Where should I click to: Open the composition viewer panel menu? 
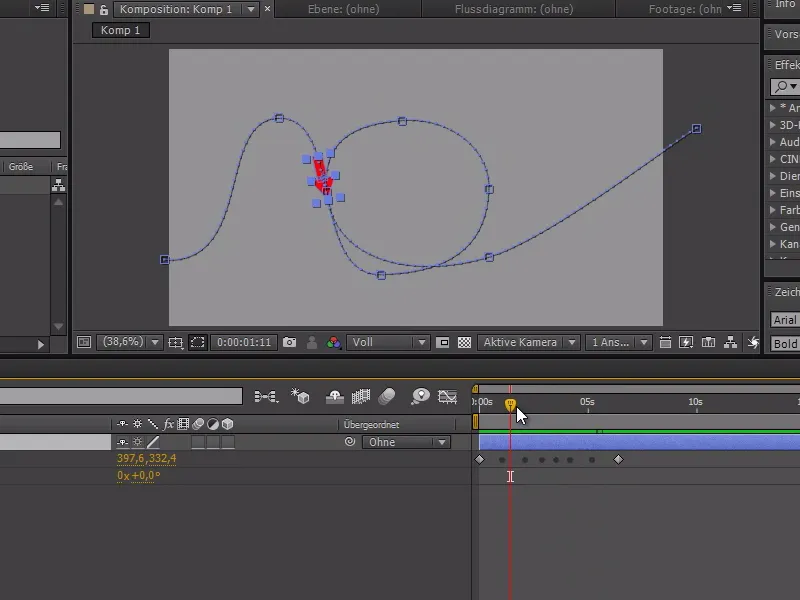[x=734, y=8]
